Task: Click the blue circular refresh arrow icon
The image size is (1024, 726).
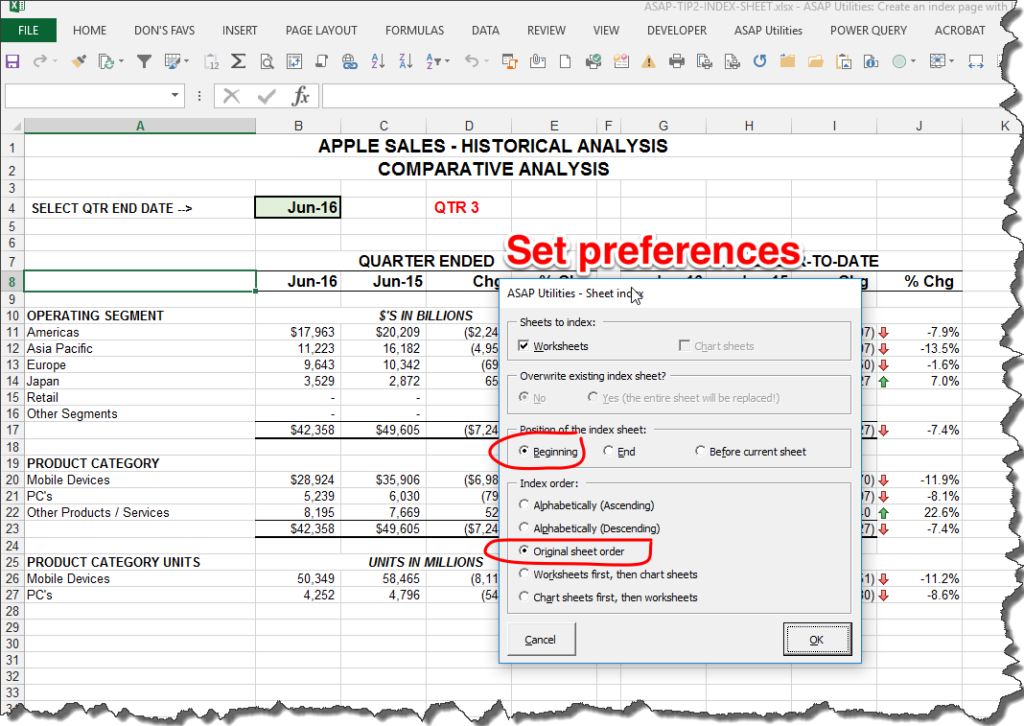Action: tap(760, 61)
